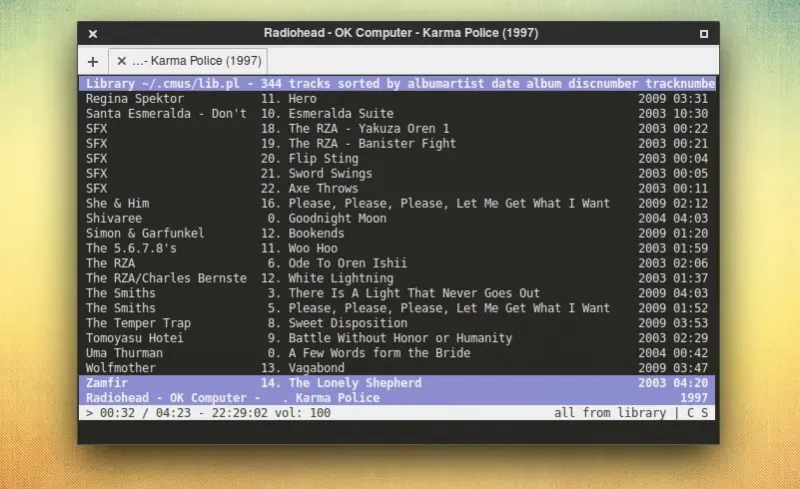800x489 pixels.
Task: Close the terminal window with X icon
Action: [x=93, y=34]
